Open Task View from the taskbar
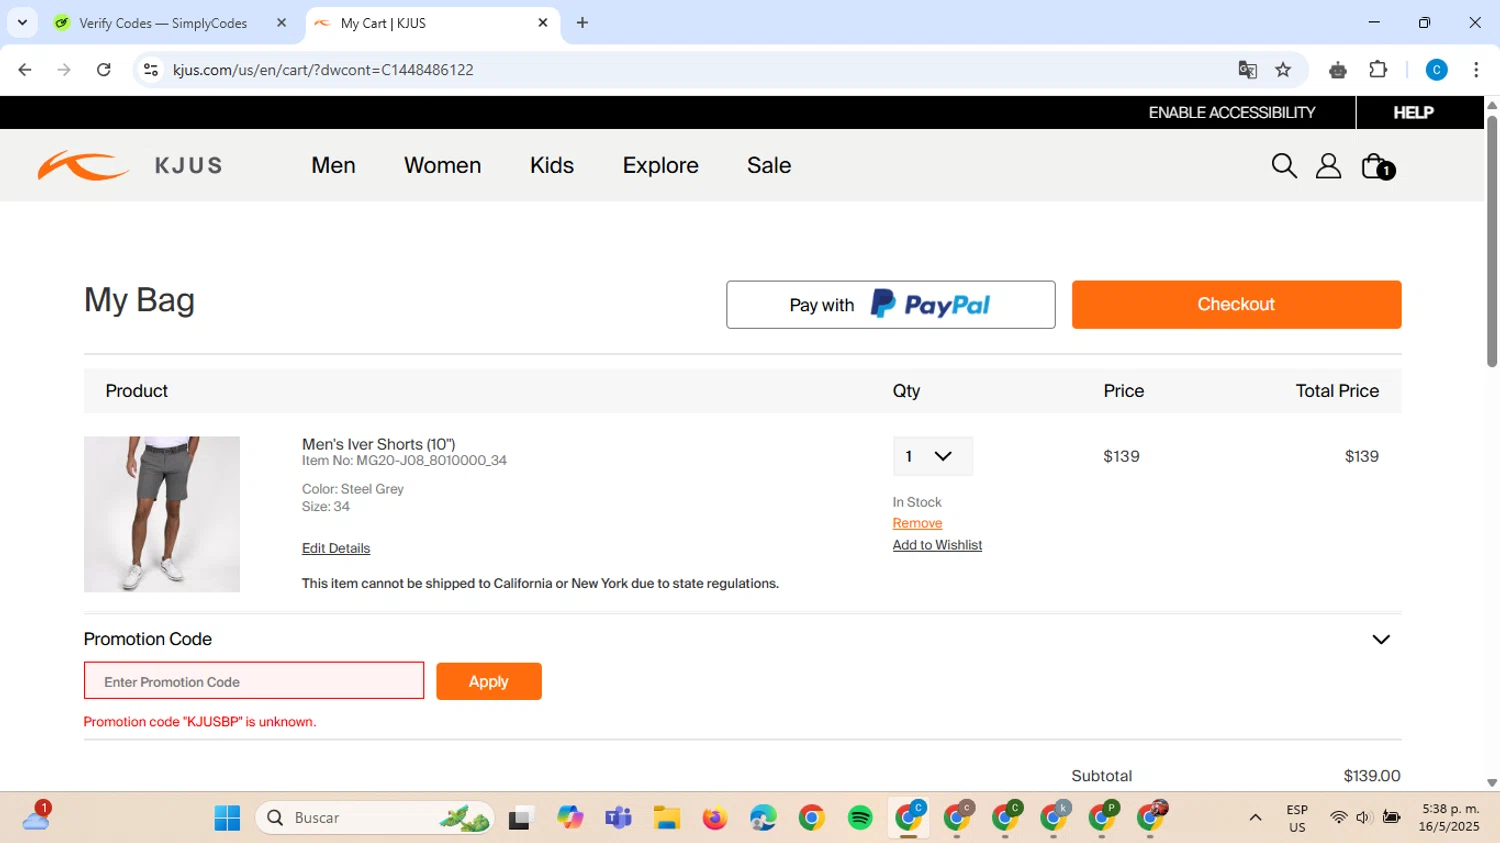 [x=521, y=818]
